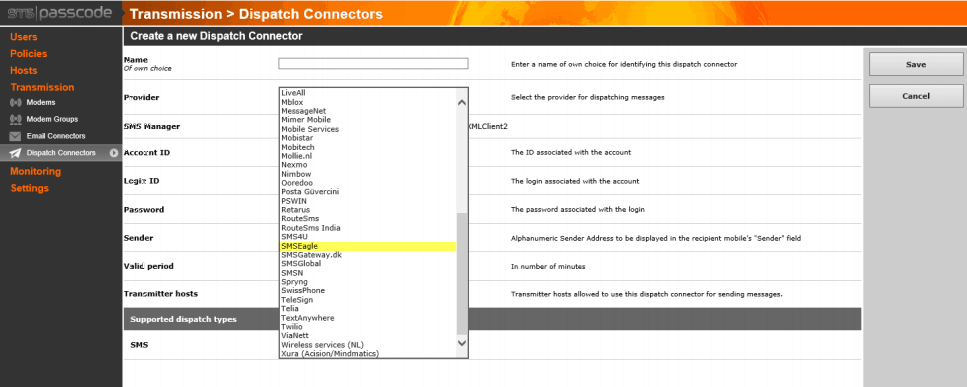
Task: Select Email Connectors in the sidebar
Action: coord(56,136)
